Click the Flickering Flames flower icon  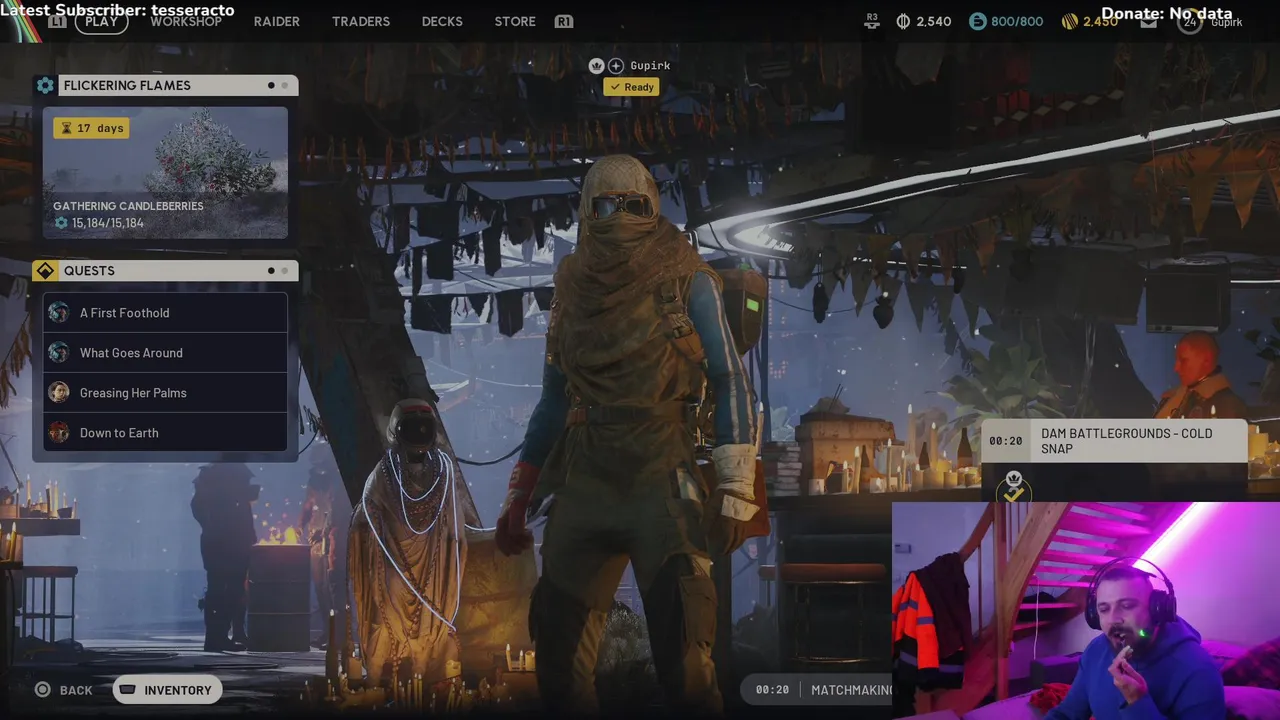click(45, 86)
